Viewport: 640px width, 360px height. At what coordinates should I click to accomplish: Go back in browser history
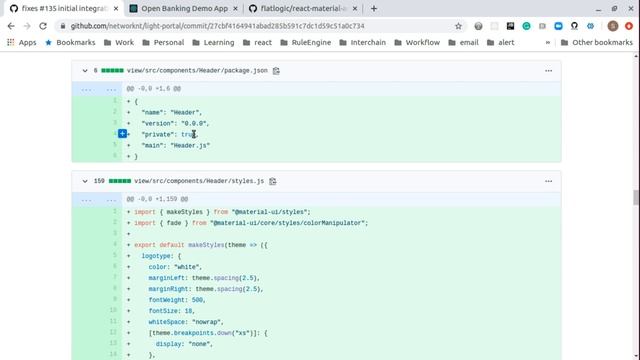[x=11, y=26]
